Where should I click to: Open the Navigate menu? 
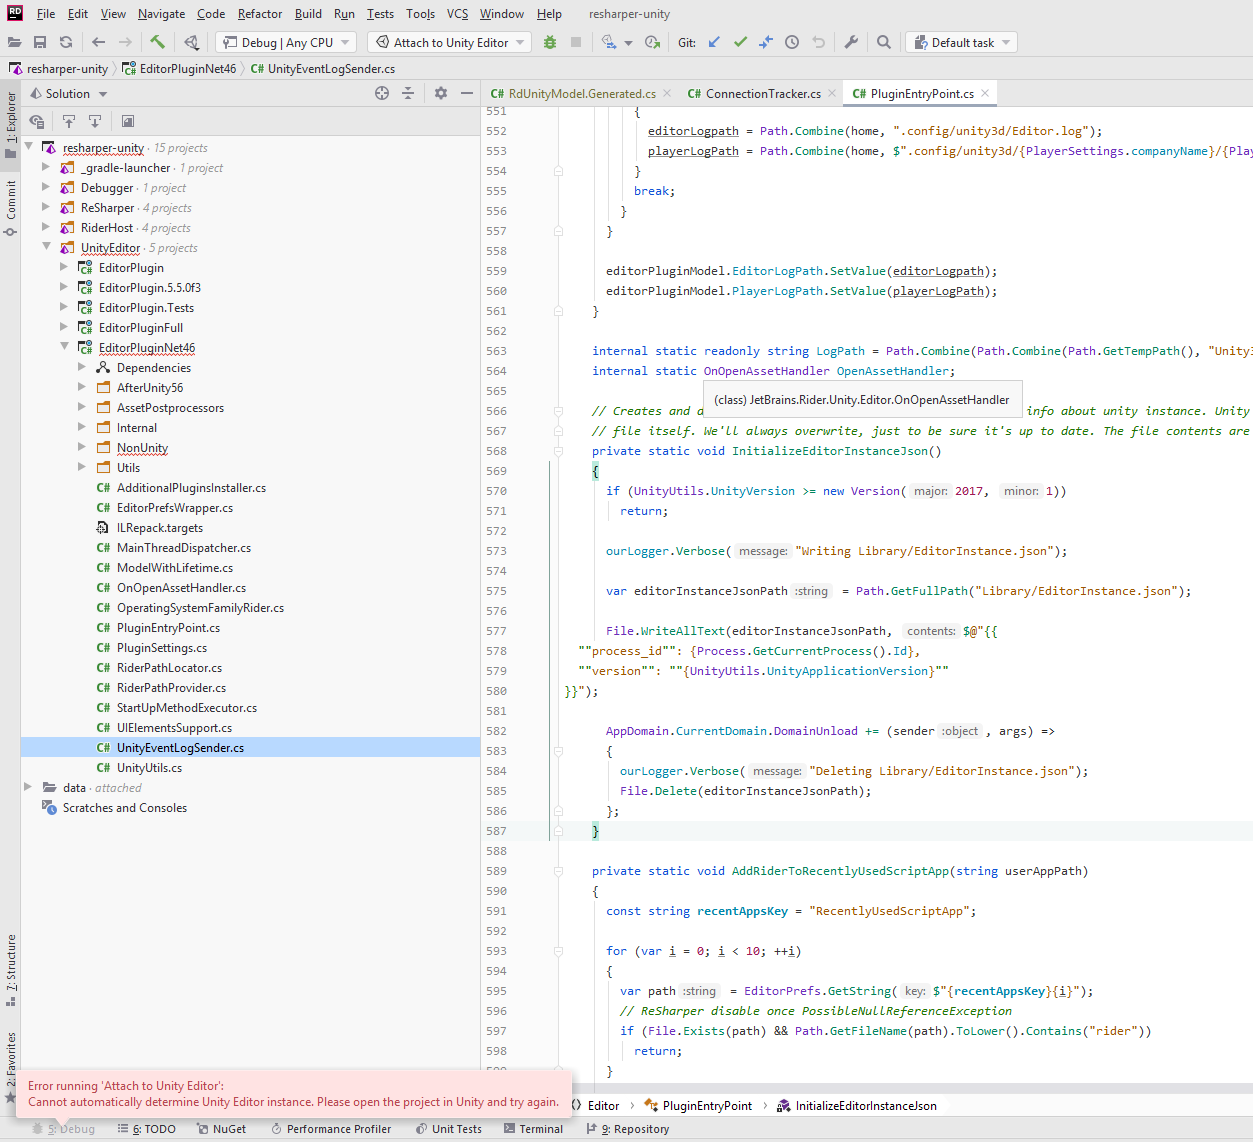click(x=161, y=14)
